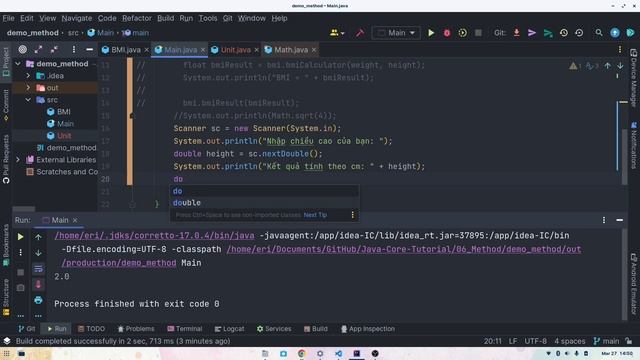This screenshot has width=640, height=360.
Task: Click Next Tip link in completion popup
Action: (315, 215)
